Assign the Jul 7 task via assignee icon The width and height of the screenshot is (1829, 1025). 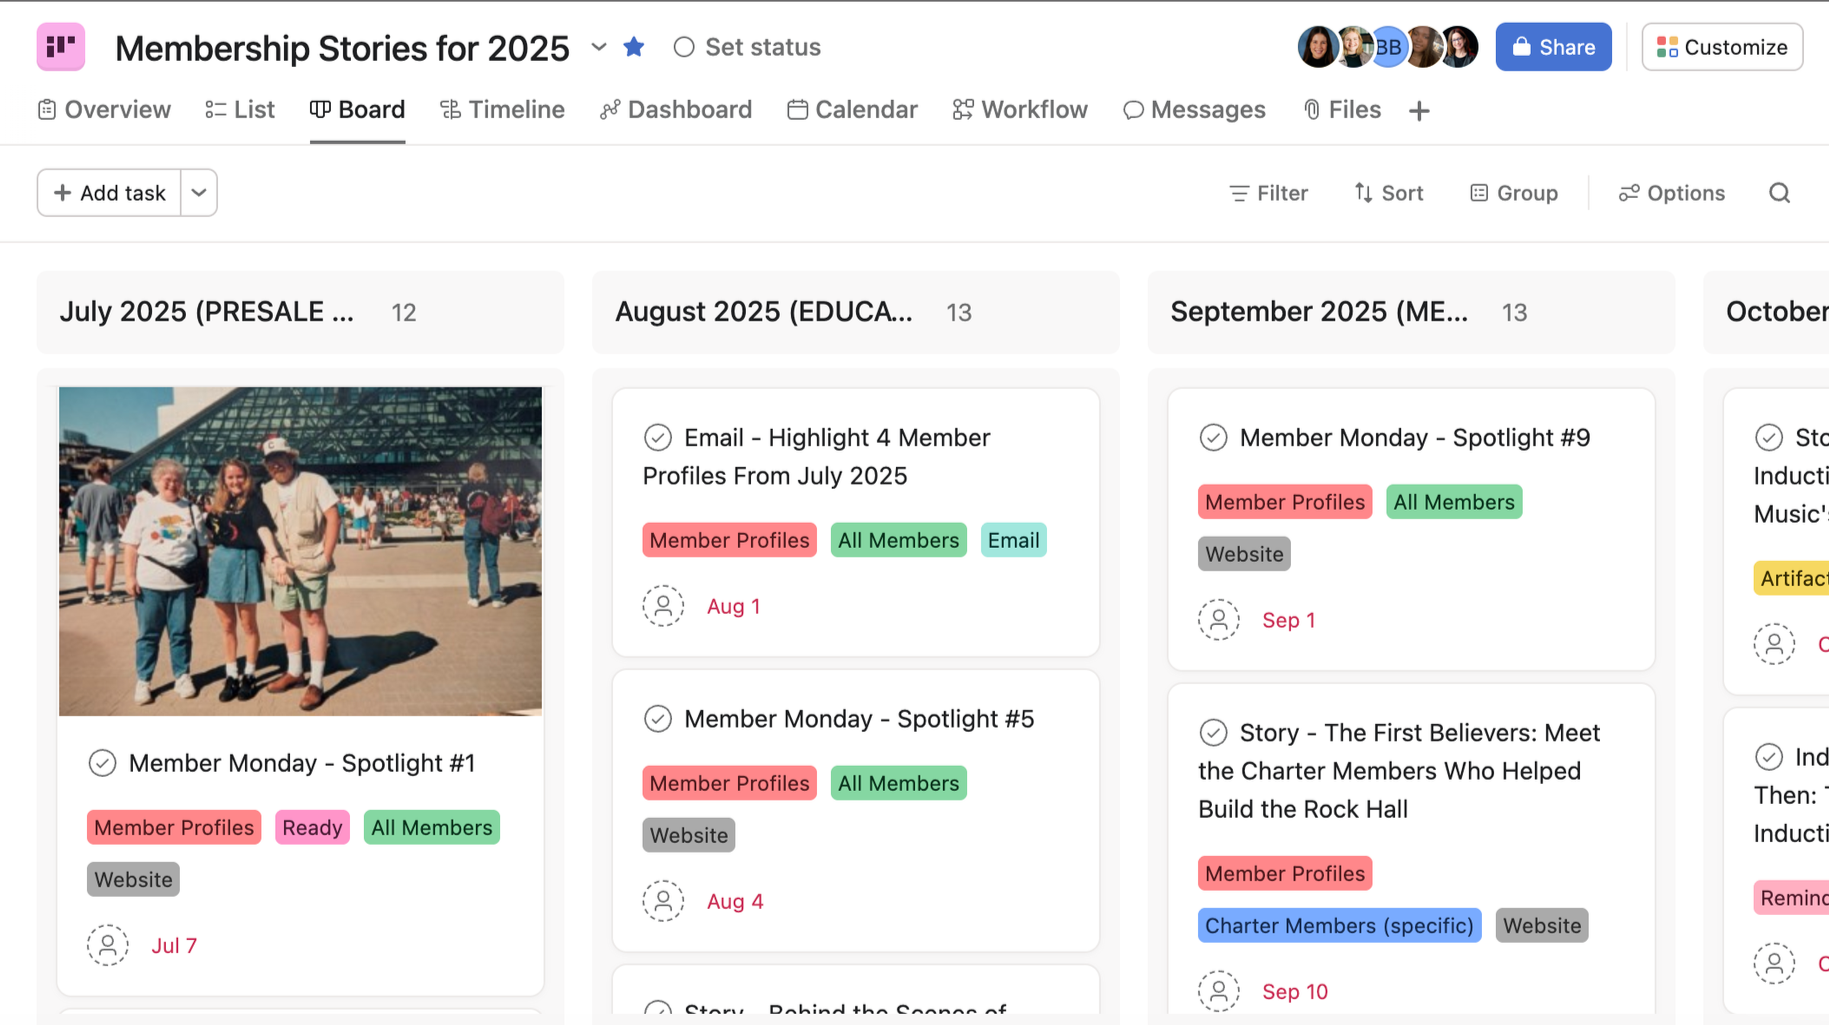pos(108,945)
